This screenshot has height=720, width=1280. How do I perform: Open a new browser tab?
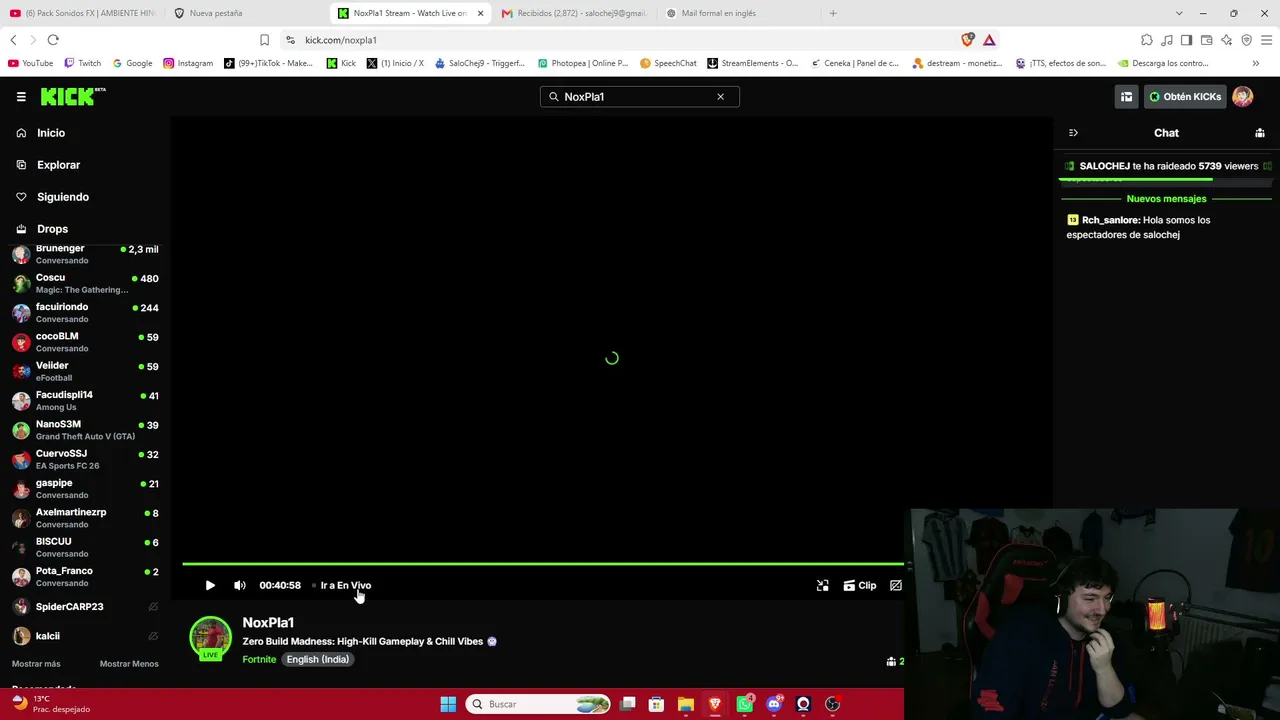(x=833, y=13)
